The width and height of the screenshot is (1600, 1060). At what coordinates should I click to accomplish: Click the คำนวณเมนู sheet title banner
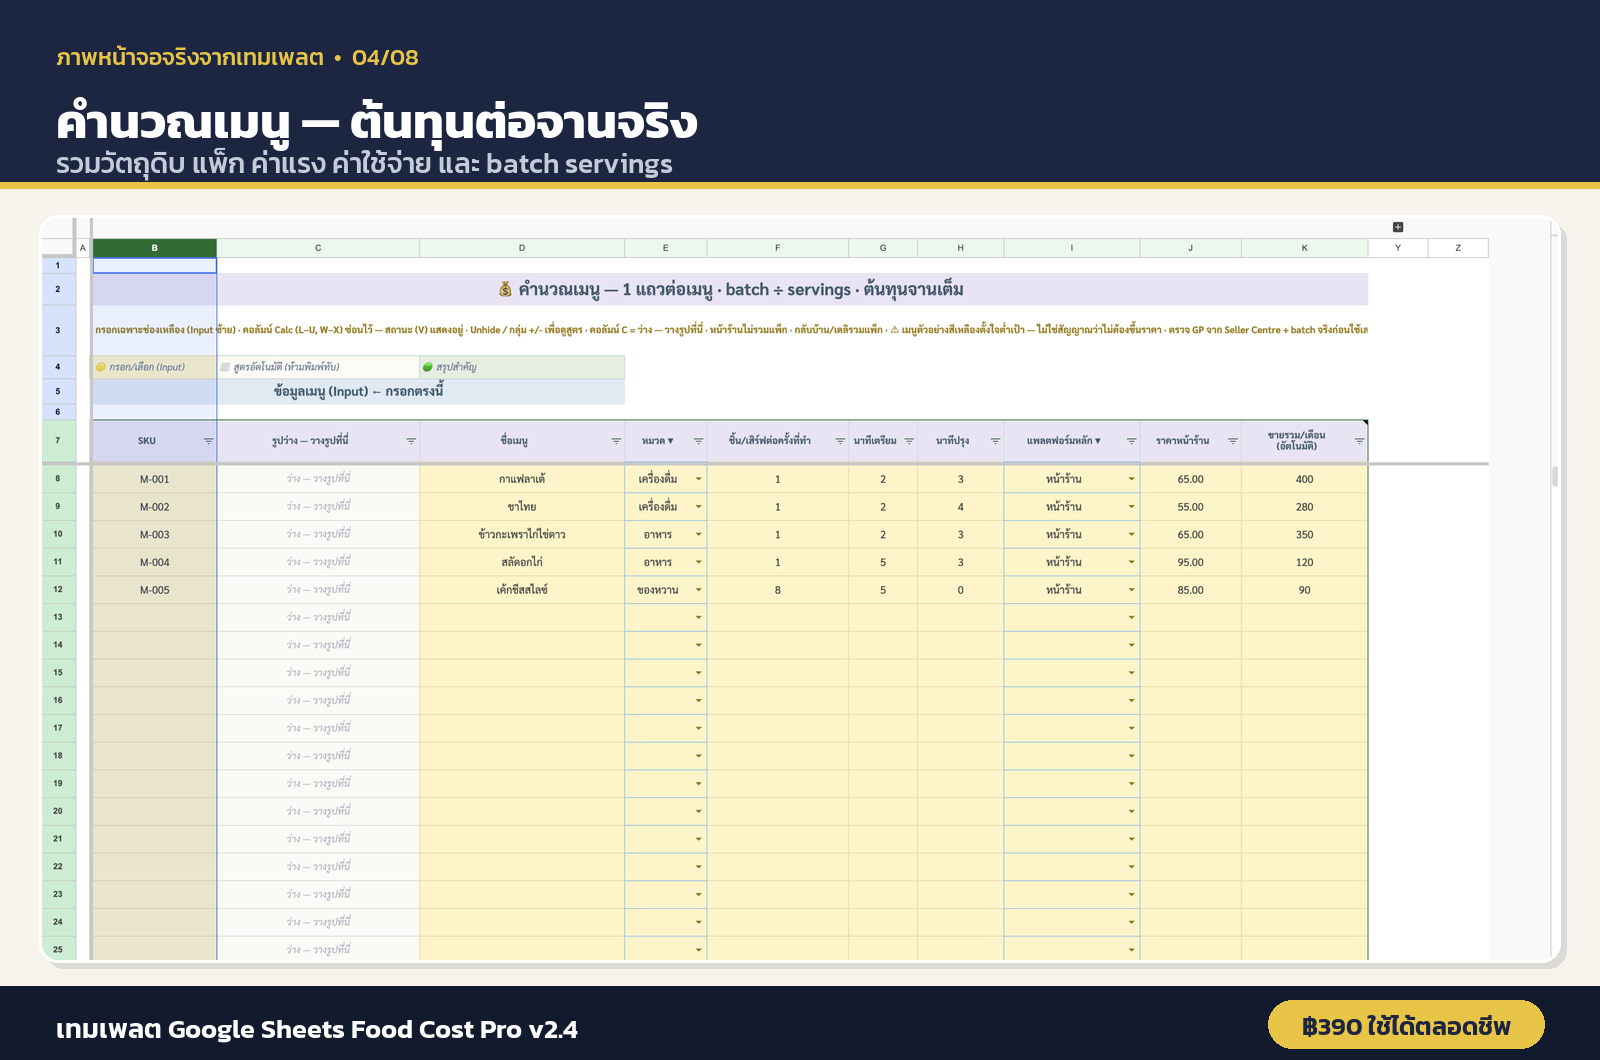(730, 290)
